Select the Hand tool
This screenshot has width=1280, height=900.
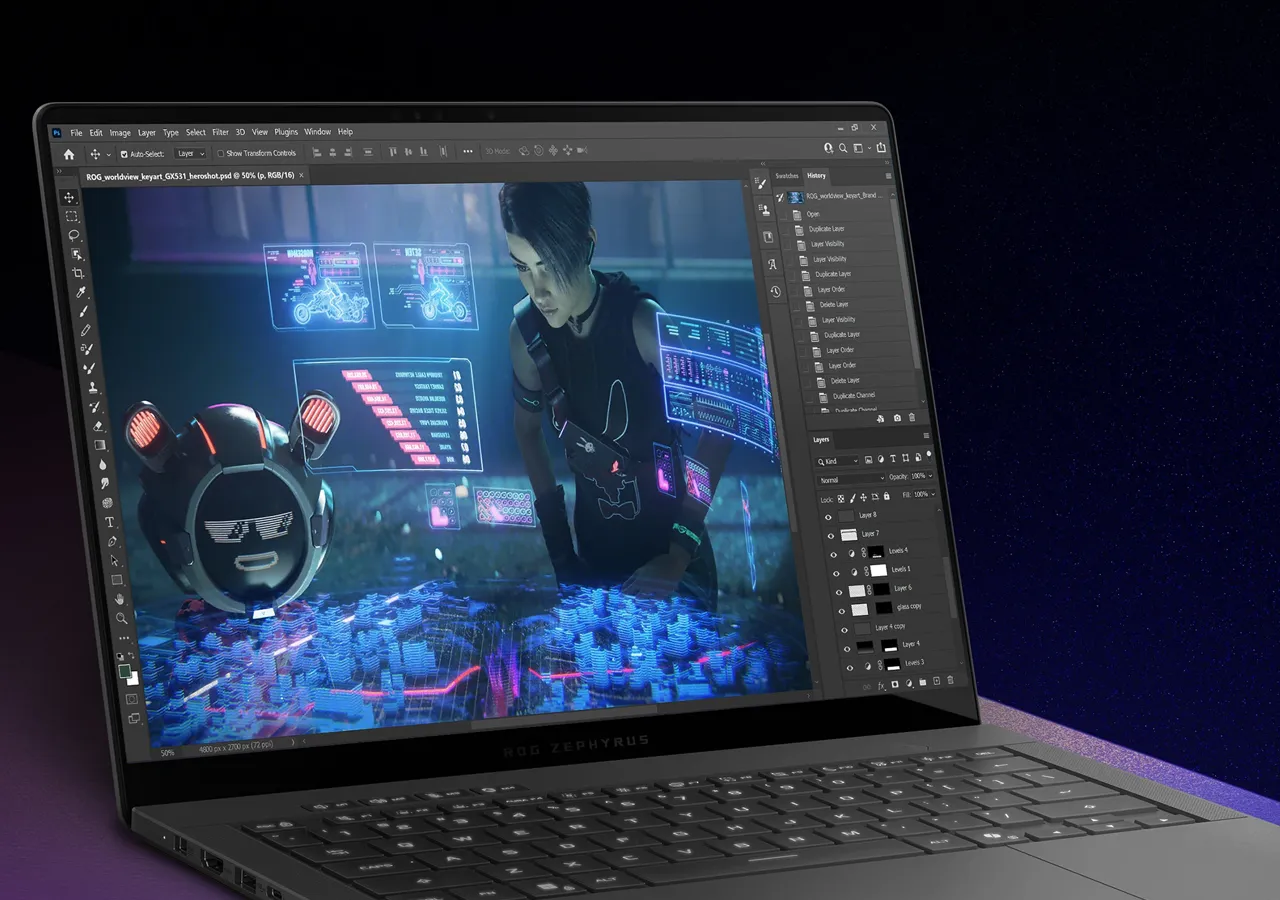[120, 598]
